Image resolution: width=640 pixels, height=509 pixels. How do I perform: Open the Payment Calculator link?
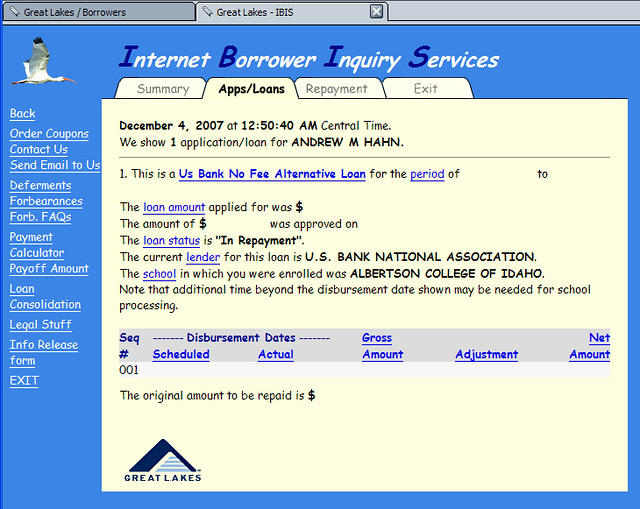[x=37, y=245]
